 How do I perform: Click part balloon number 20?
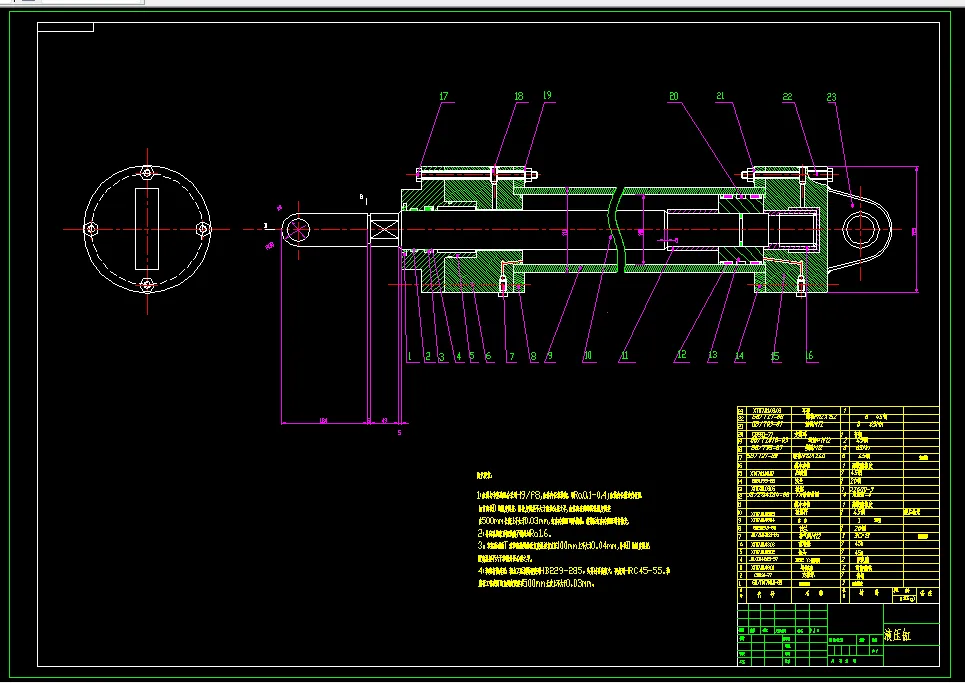tap(673, 96)
